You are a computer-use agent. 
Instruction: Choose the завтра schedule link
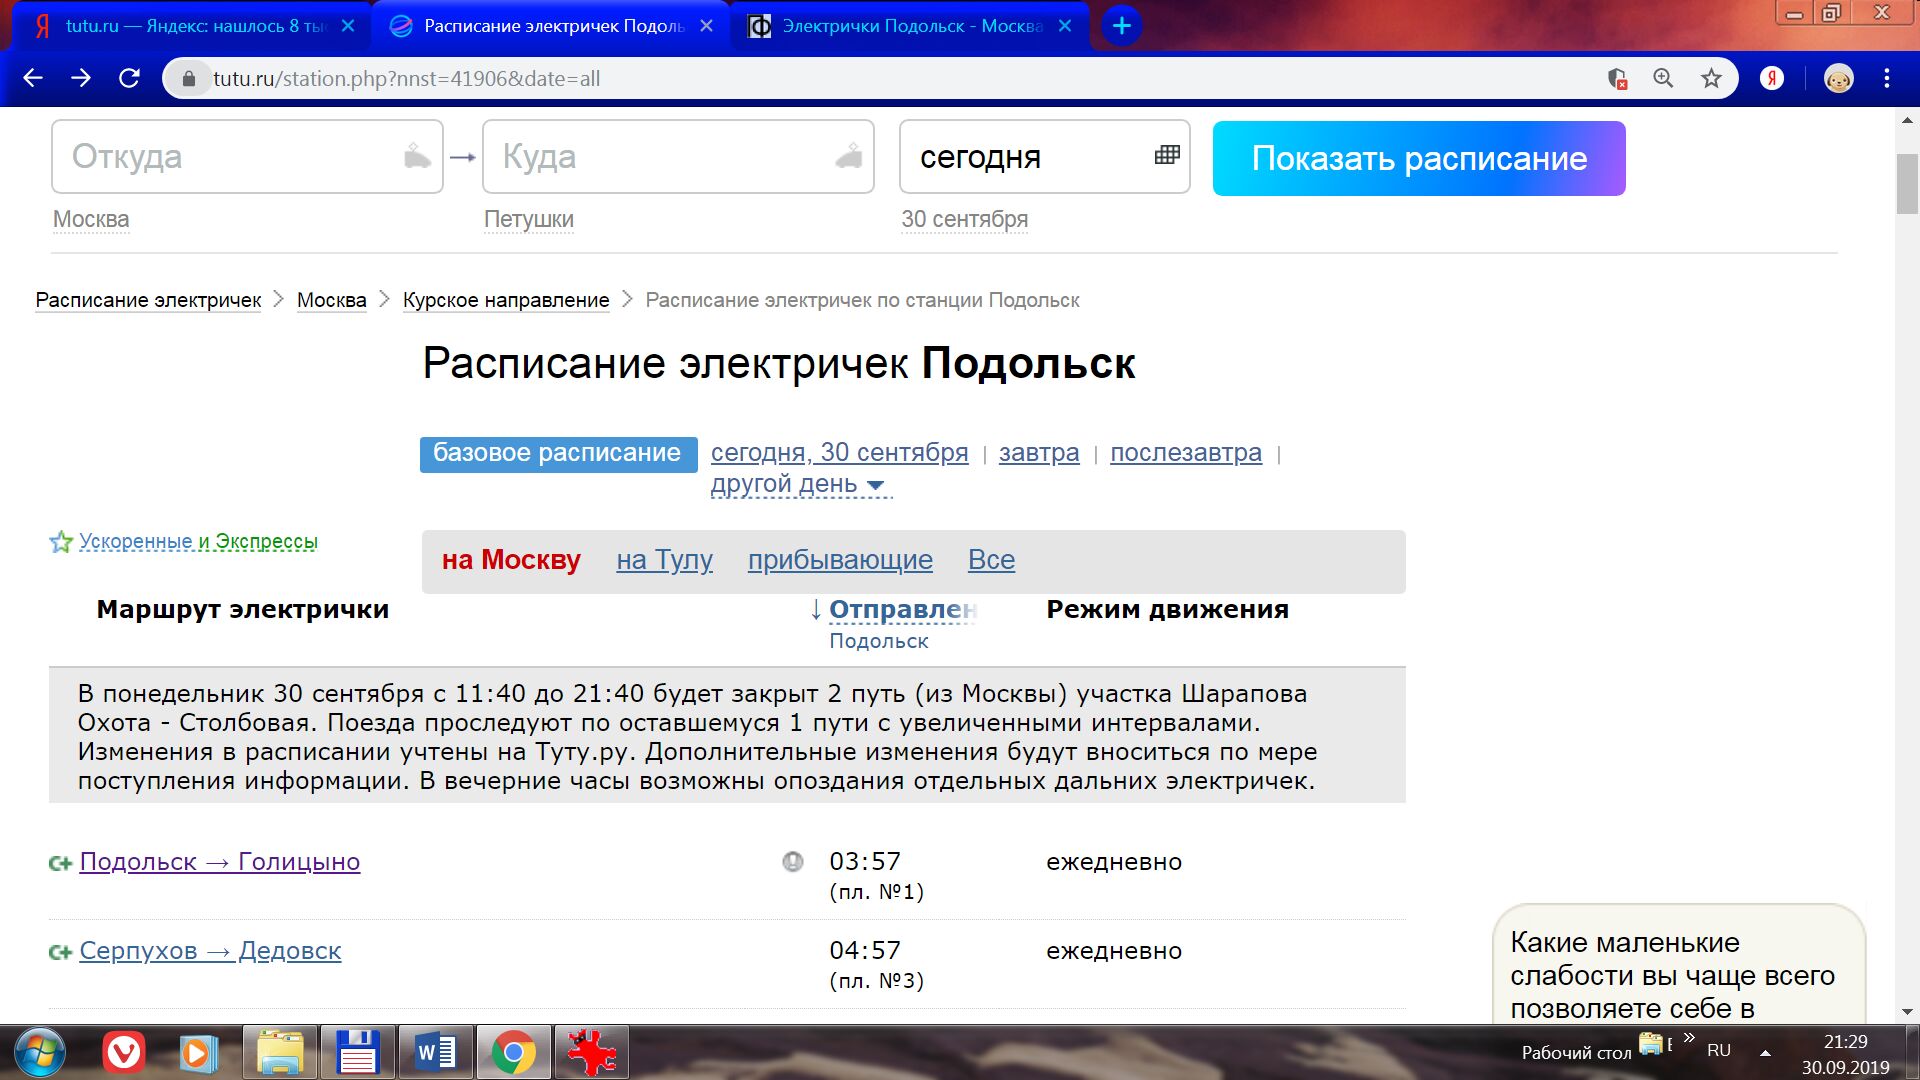click(1038, 453)
